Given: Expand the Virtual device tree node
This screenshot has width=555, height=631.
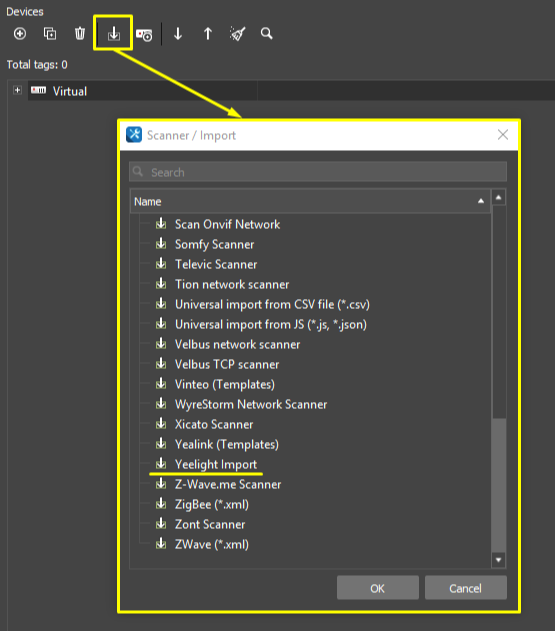Looking at the screenshot, I should pyautogui.click(x=17, y=90).
